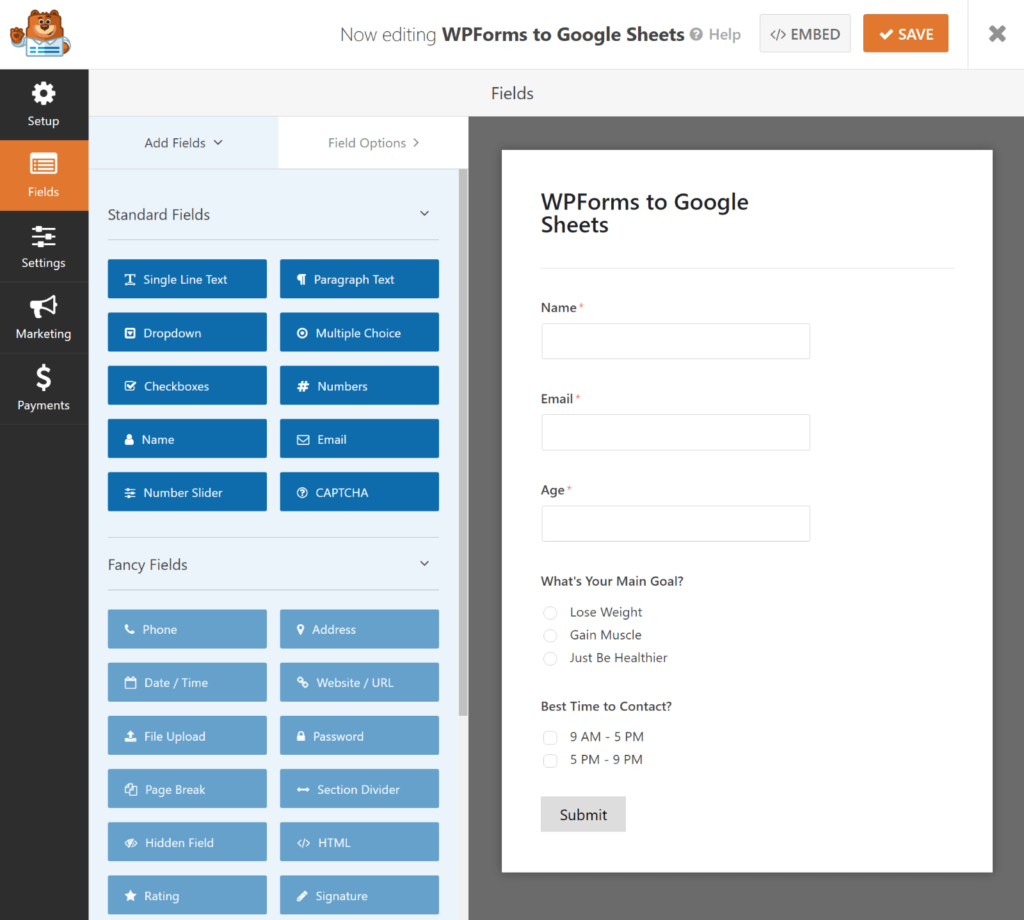1024x920 pixels.
Task: Select the Lose Weight radio option
Action: (550, 612)
